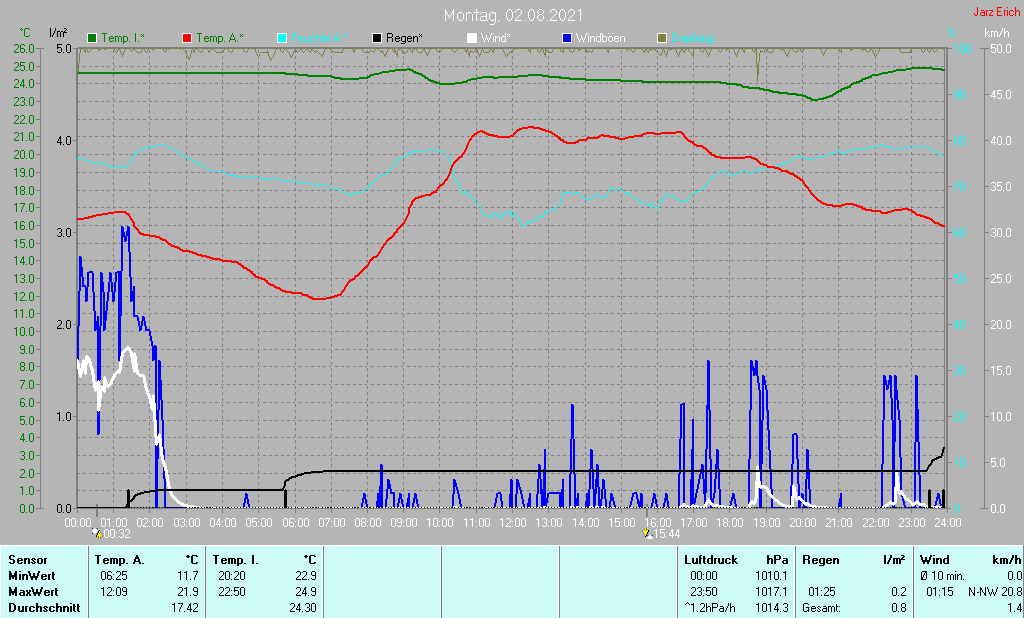
Task: Click the moon marker icon at 00:32
Action: 98,534
